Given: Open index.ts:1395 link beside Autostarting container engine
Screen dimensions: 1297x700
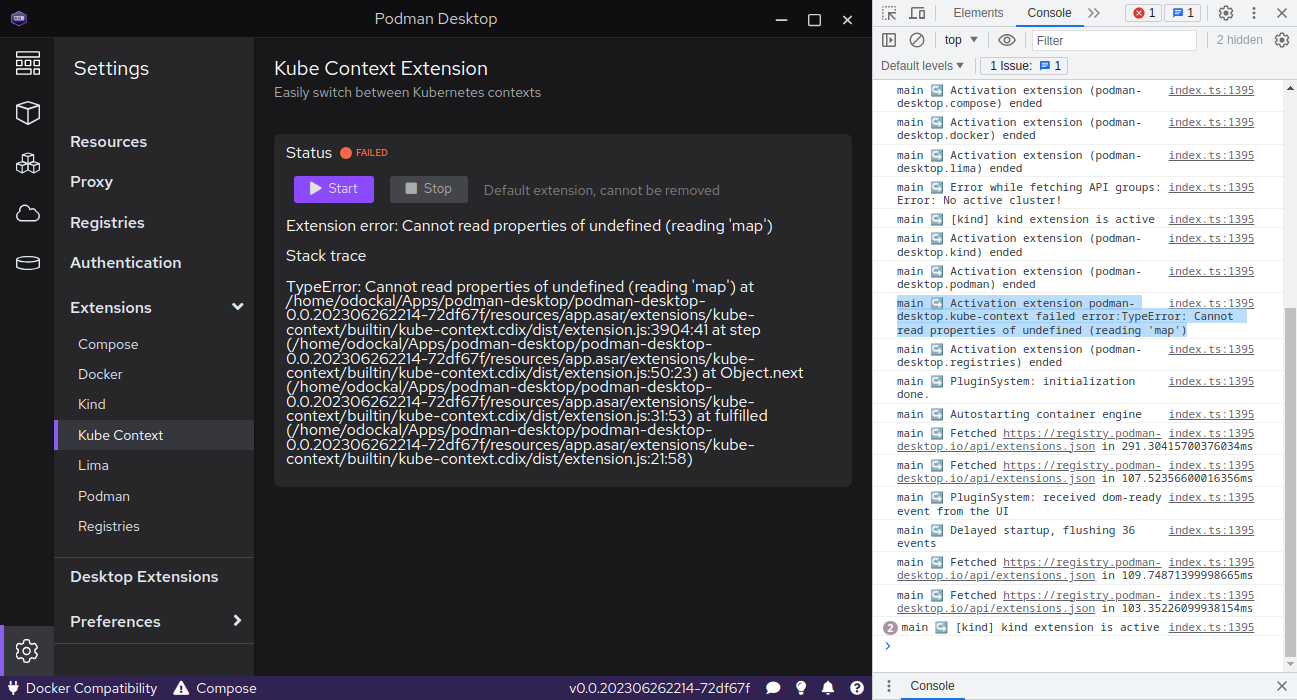Looking at the screenshot, I should pos(1211,414).
